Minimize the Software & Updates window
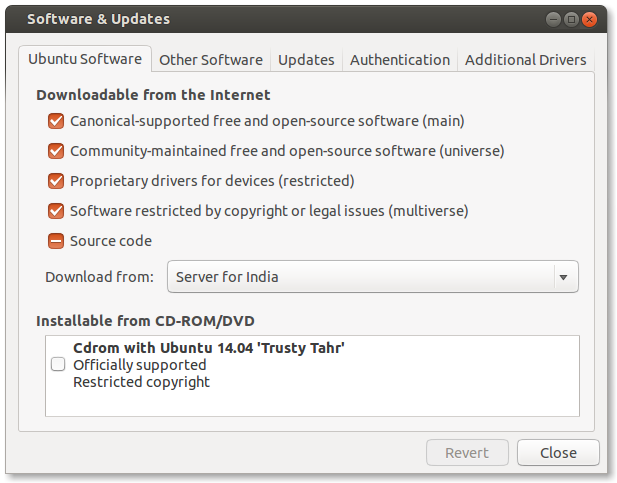 pyautogui.click(x=553, y=19)
